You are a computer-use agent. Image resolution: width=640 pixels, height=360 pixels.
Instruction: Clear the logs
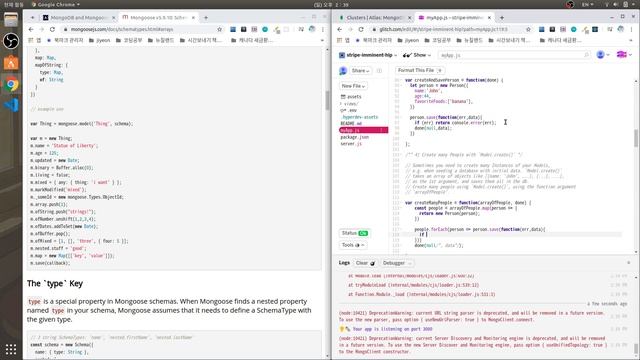[365, 263]
